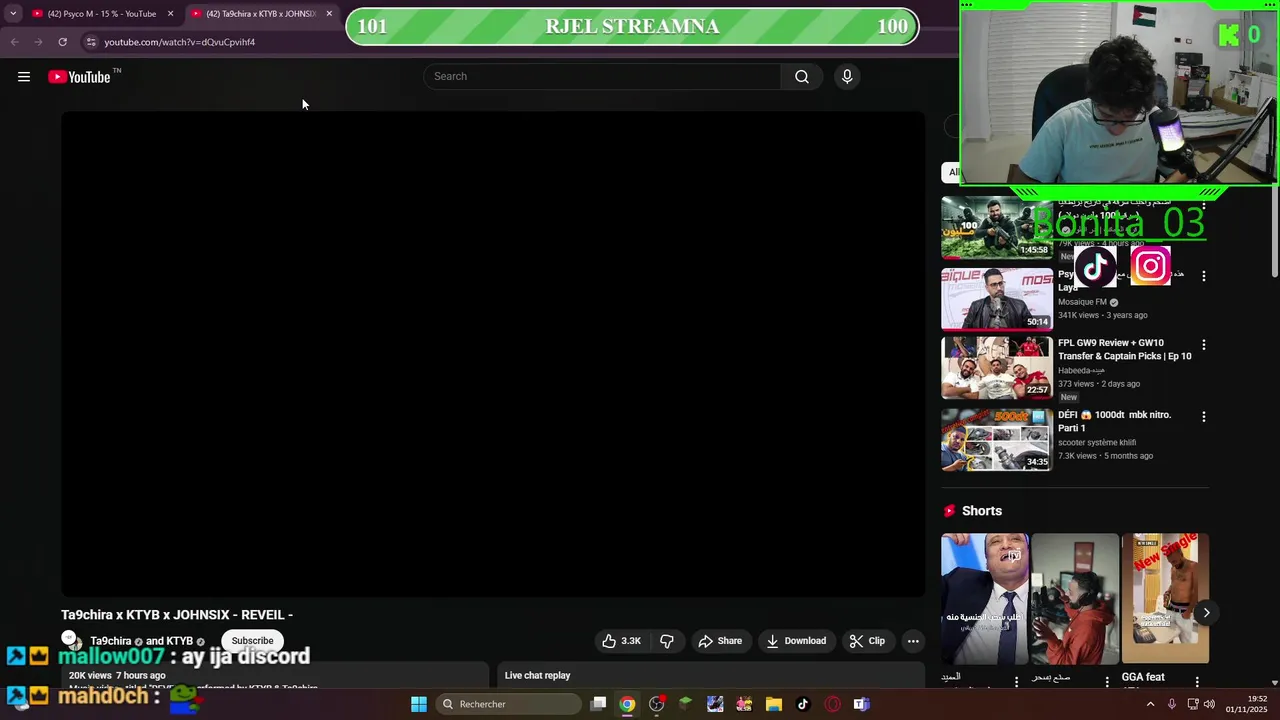The height and width of the screenshot is (720, 1280).
Task: Dislike the video with thumbs down
Action: (667, 641)
